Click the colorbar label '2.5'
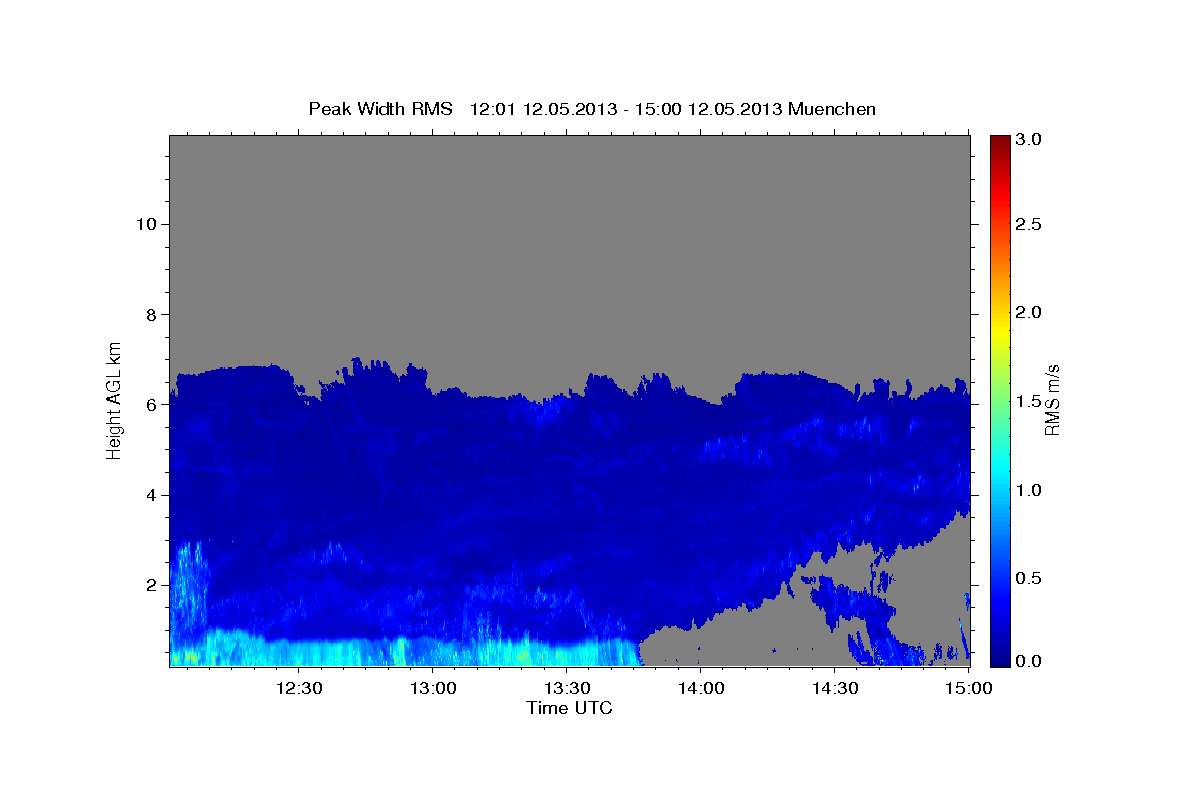Screen dimensions: 1200x800 pyautogui.click(x=1029, y=224)
